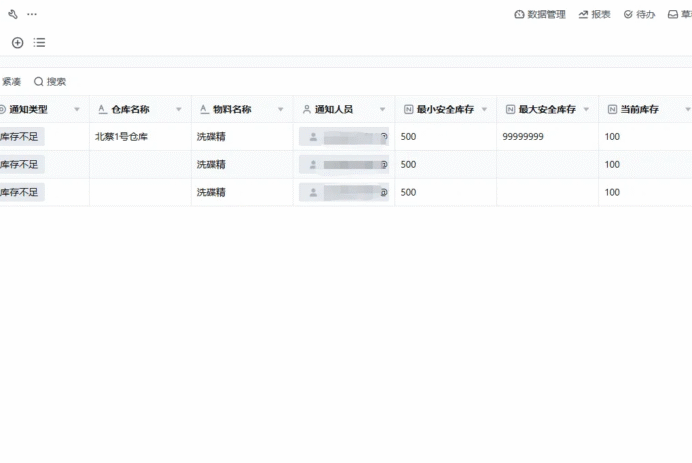This screenshot has width=692, height=463.
Task: Open the list view icon
Action: [39, 42]
